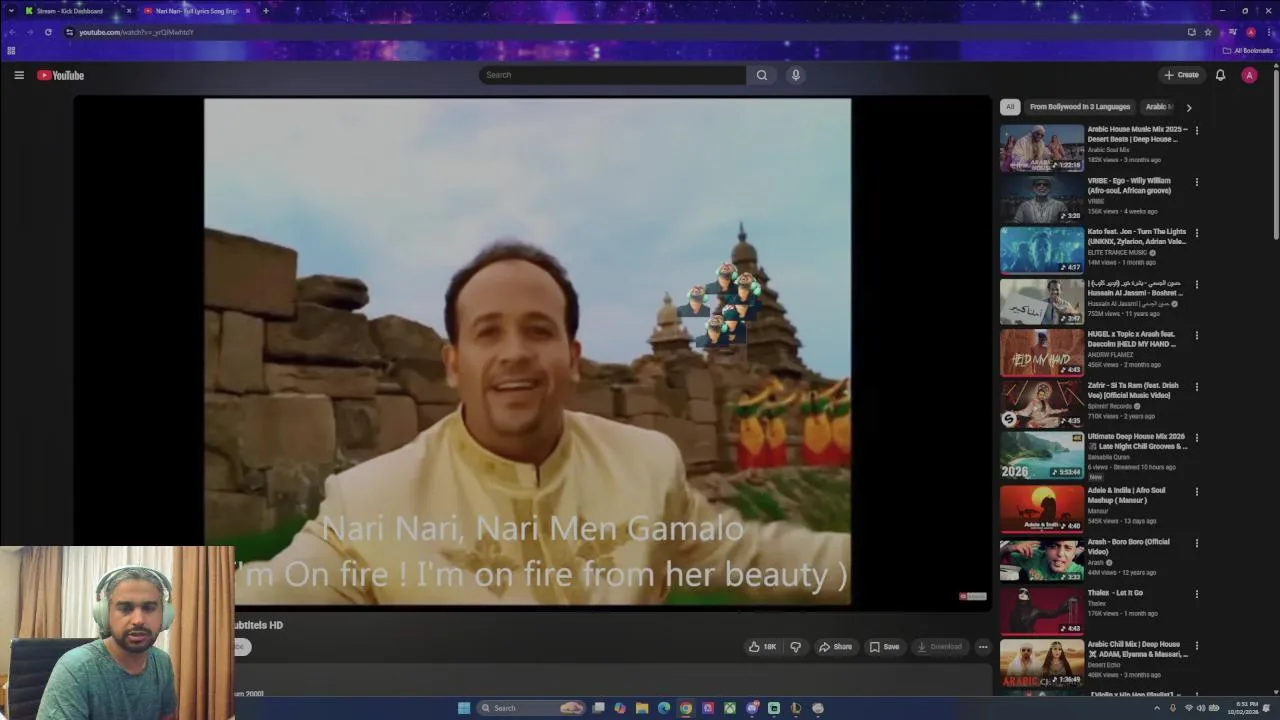Open ELITE TRANCE MUSIC channel link

point(1117,253)
